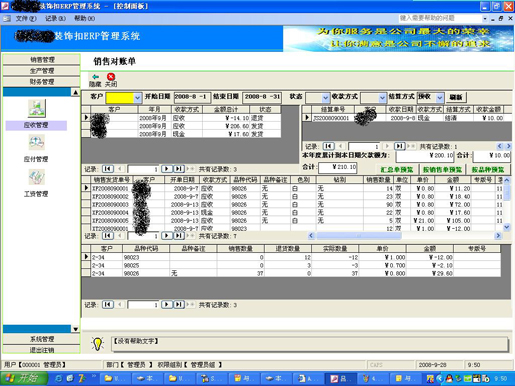
Task: Click the lightbulb help icon
Action: tap(97, 344)
